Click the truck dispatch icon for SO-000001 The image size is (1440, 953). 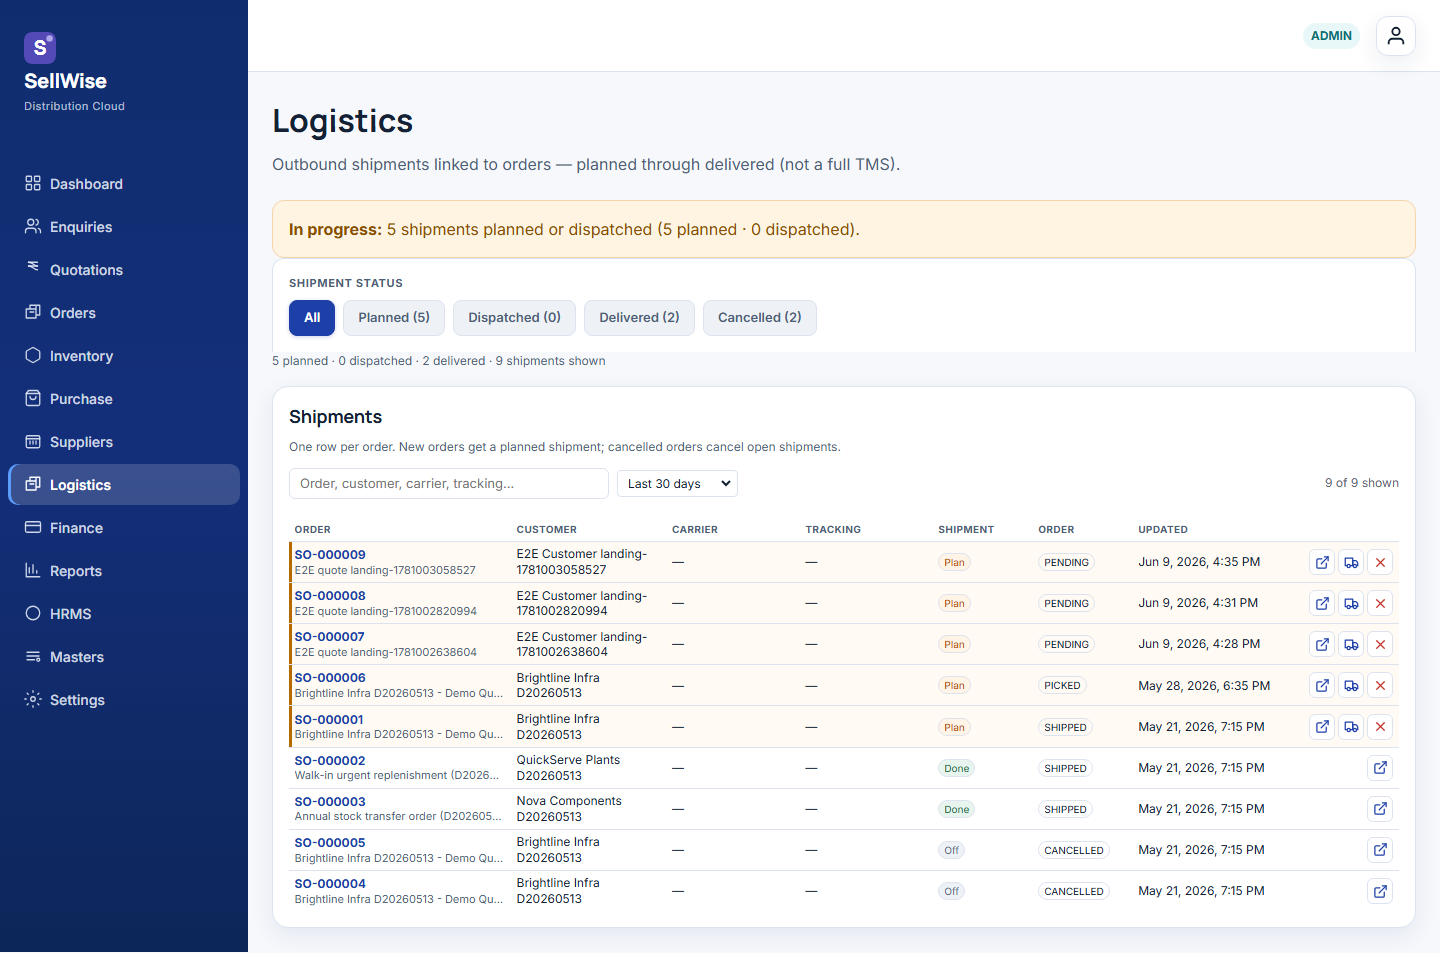pyautogui.click(x=1351, y=727)
